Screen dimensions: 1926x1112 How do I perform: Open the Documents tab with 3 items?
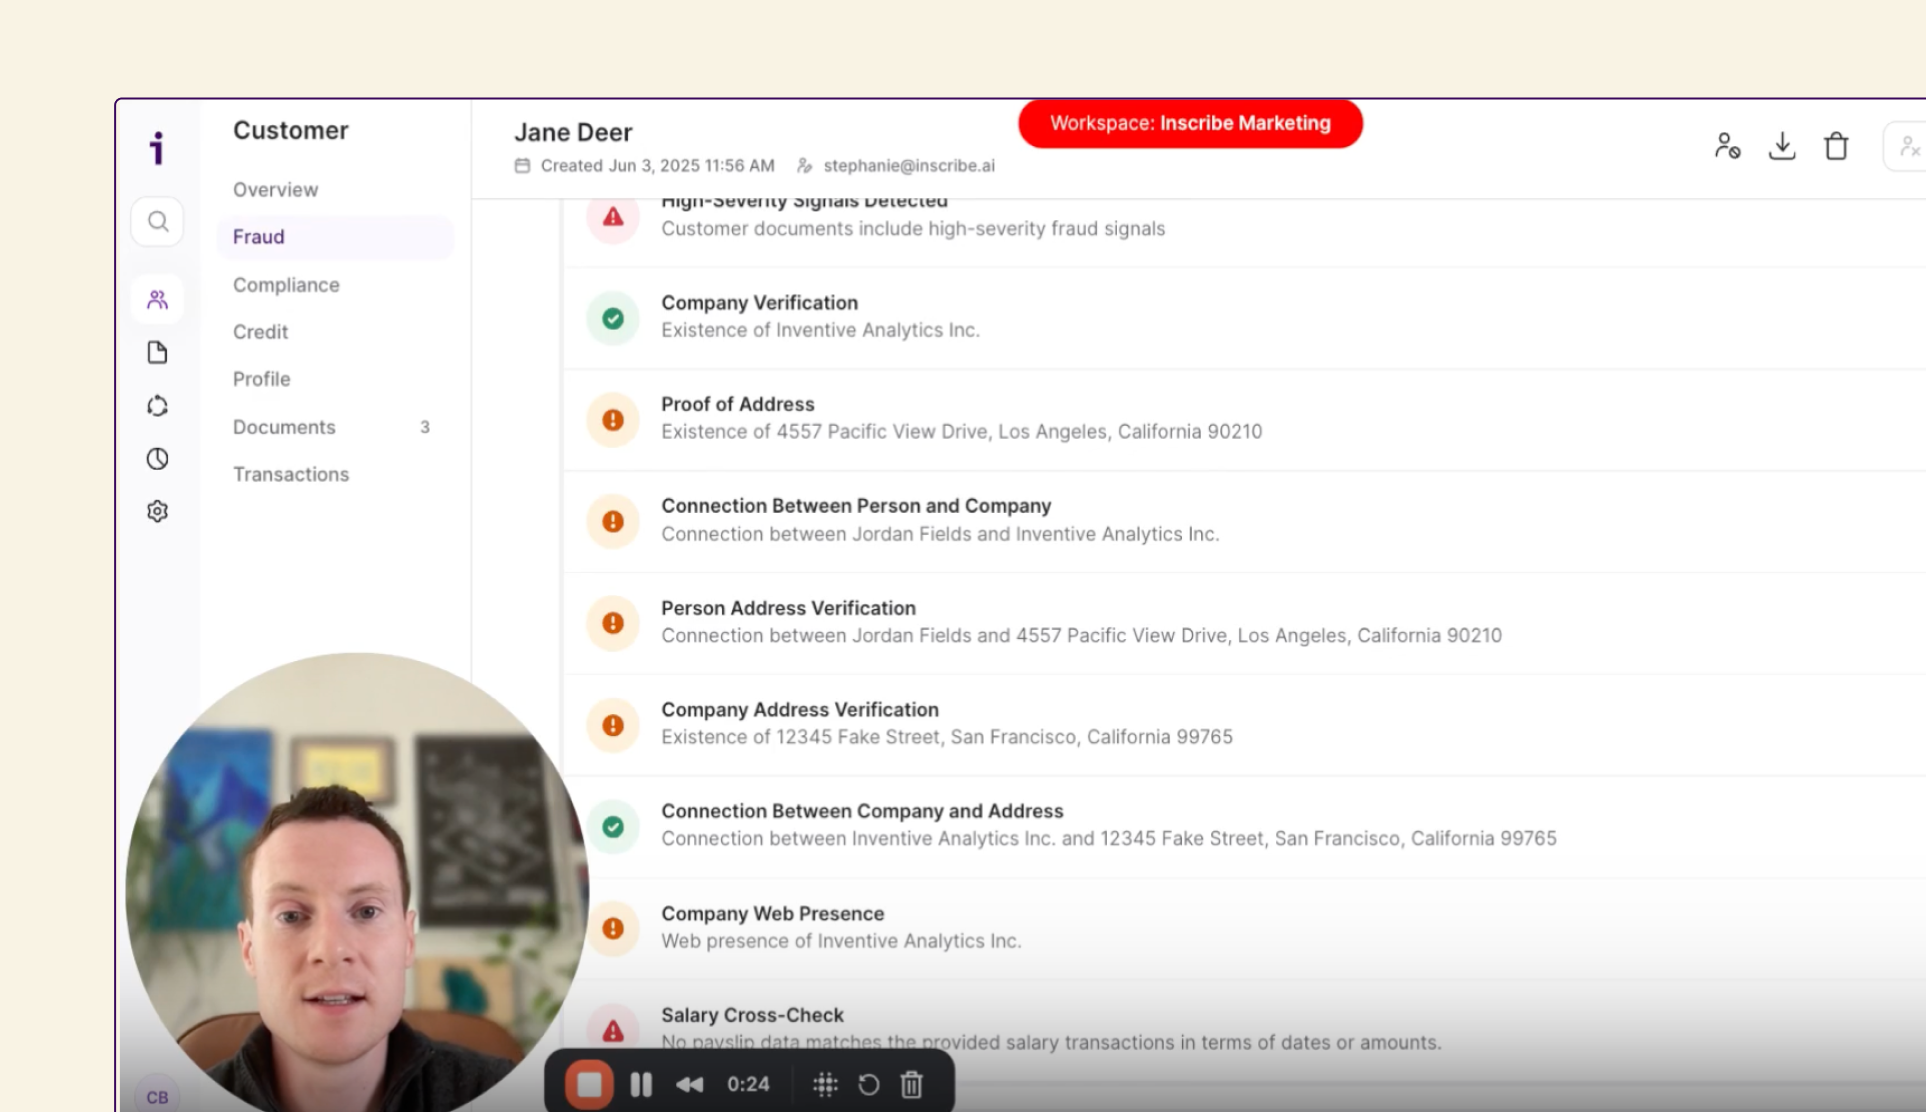(335, 427)
